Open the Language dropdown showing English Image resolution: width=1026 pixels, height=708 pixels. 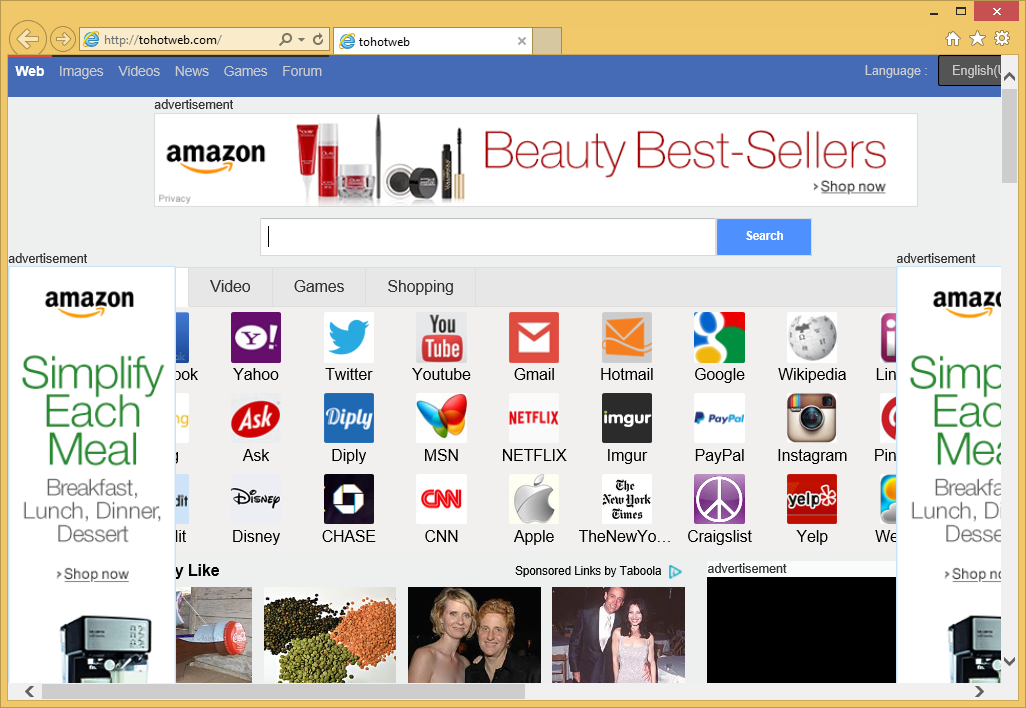[x=970, y=71]
